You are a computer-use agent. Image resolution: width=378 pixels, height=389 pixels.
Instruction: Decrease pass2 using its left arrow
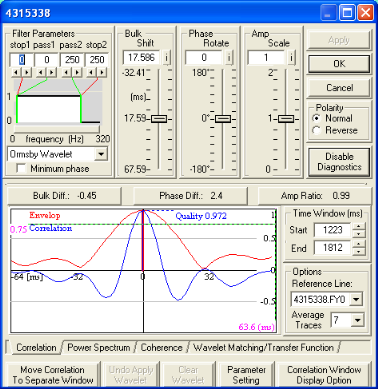point(66,72)
